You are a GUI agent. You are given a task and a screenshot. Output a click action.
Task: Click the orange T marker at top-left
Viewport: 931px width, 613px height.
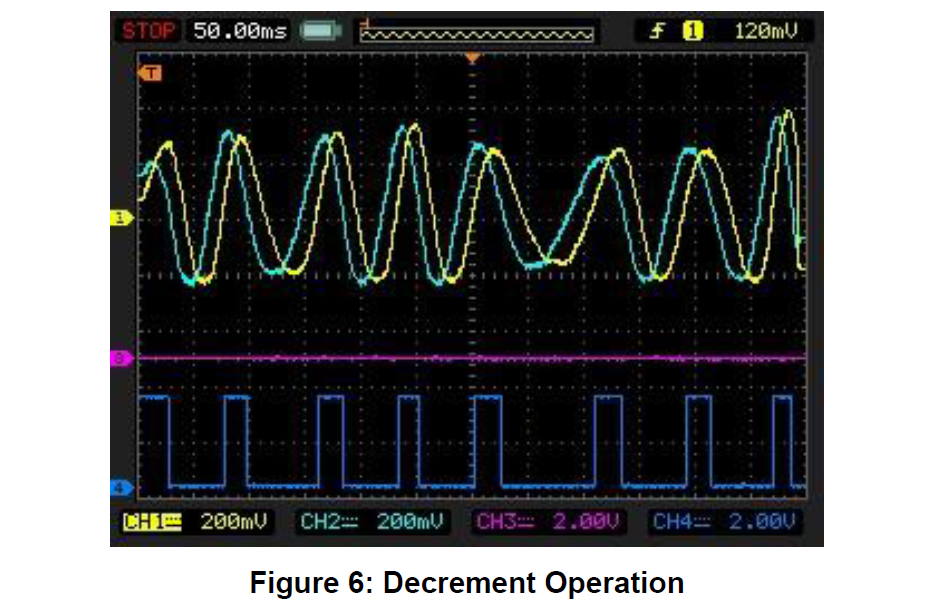pos(151,72)
